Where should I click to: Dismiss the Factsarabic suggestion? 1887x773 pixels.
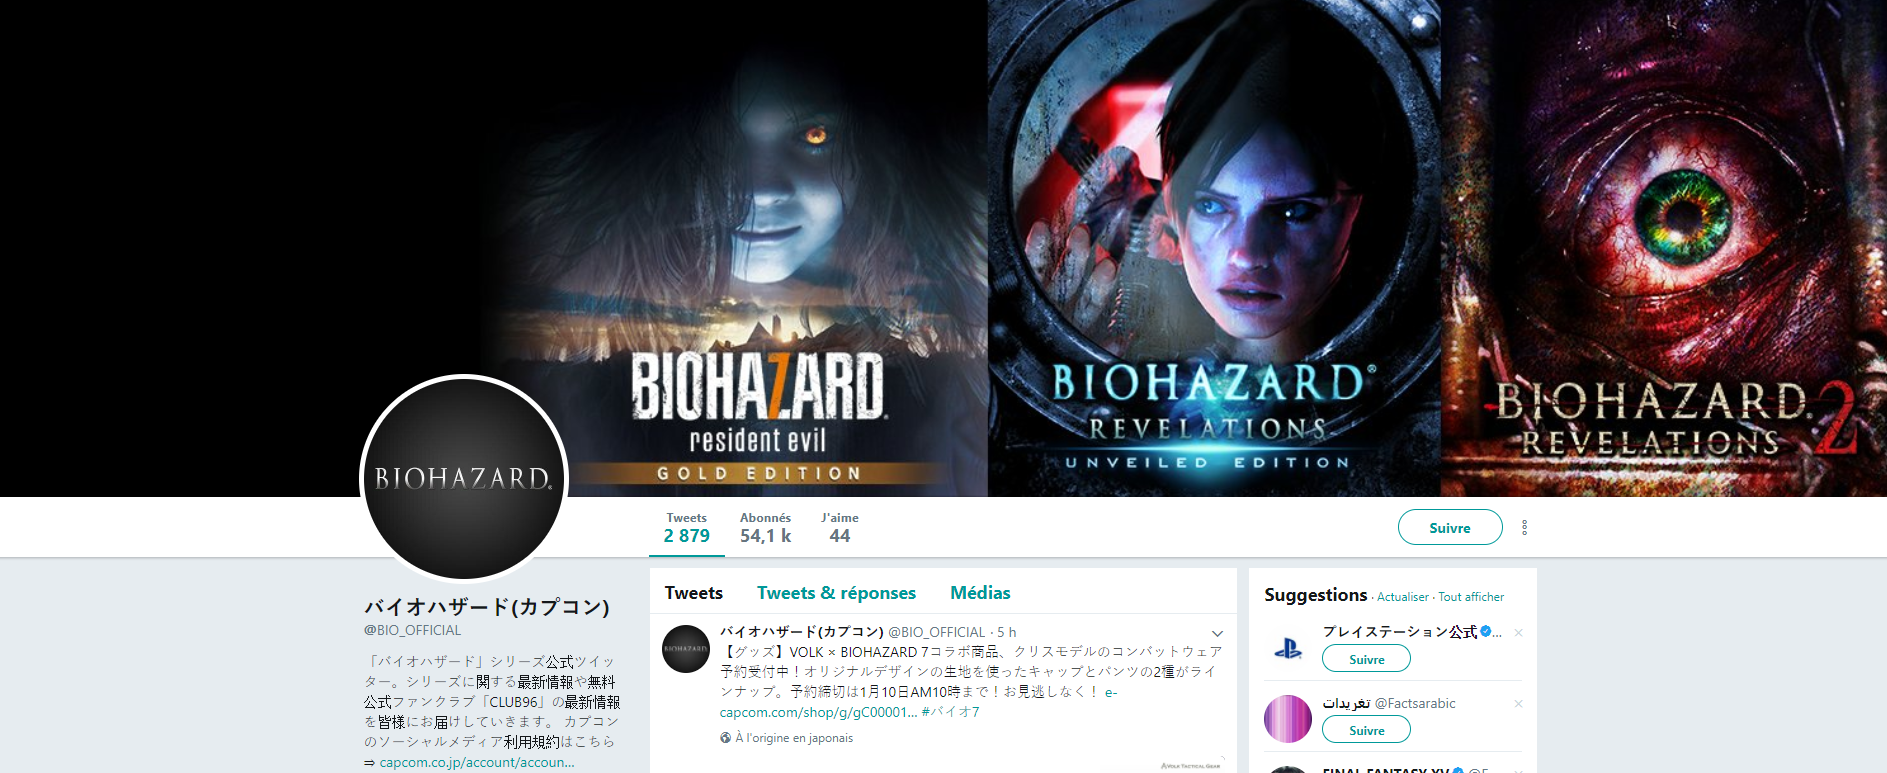1518,704
